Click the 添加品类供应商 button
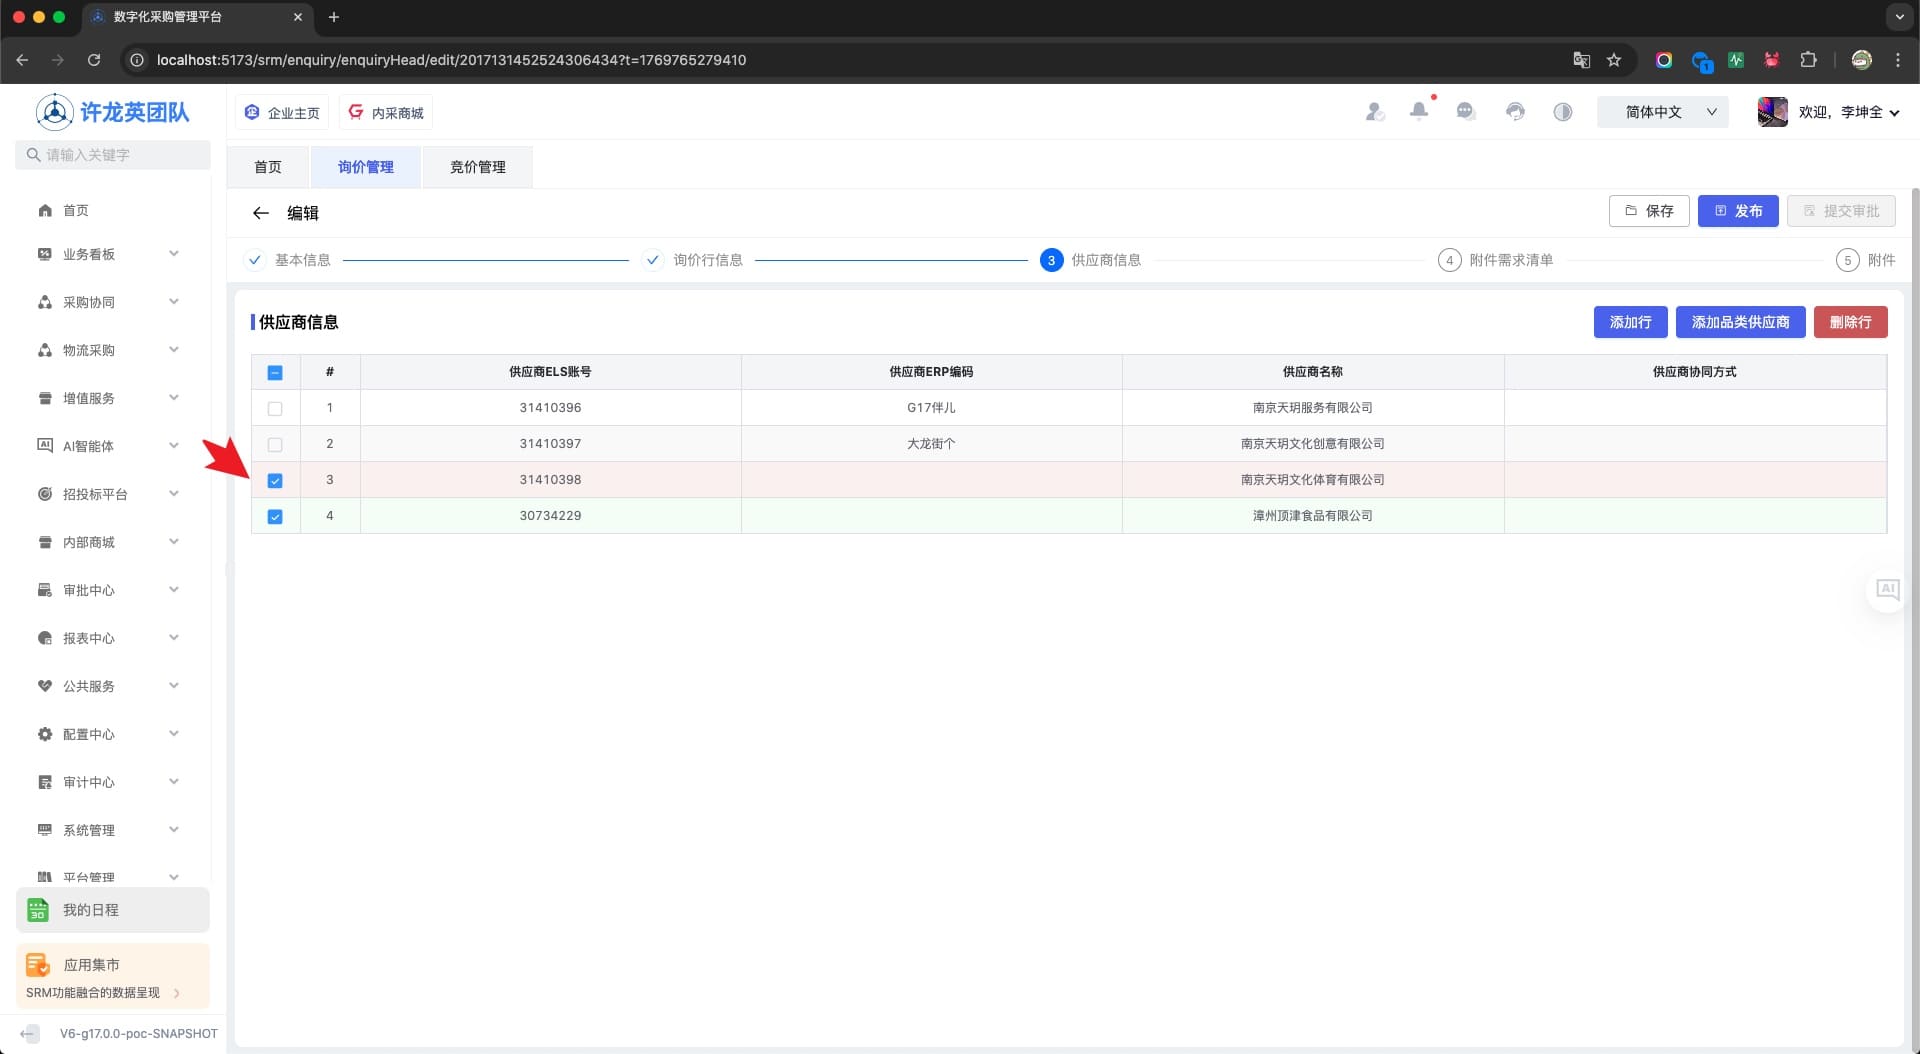The height and width of the screenshot is (1054, 1920). 1740,322
